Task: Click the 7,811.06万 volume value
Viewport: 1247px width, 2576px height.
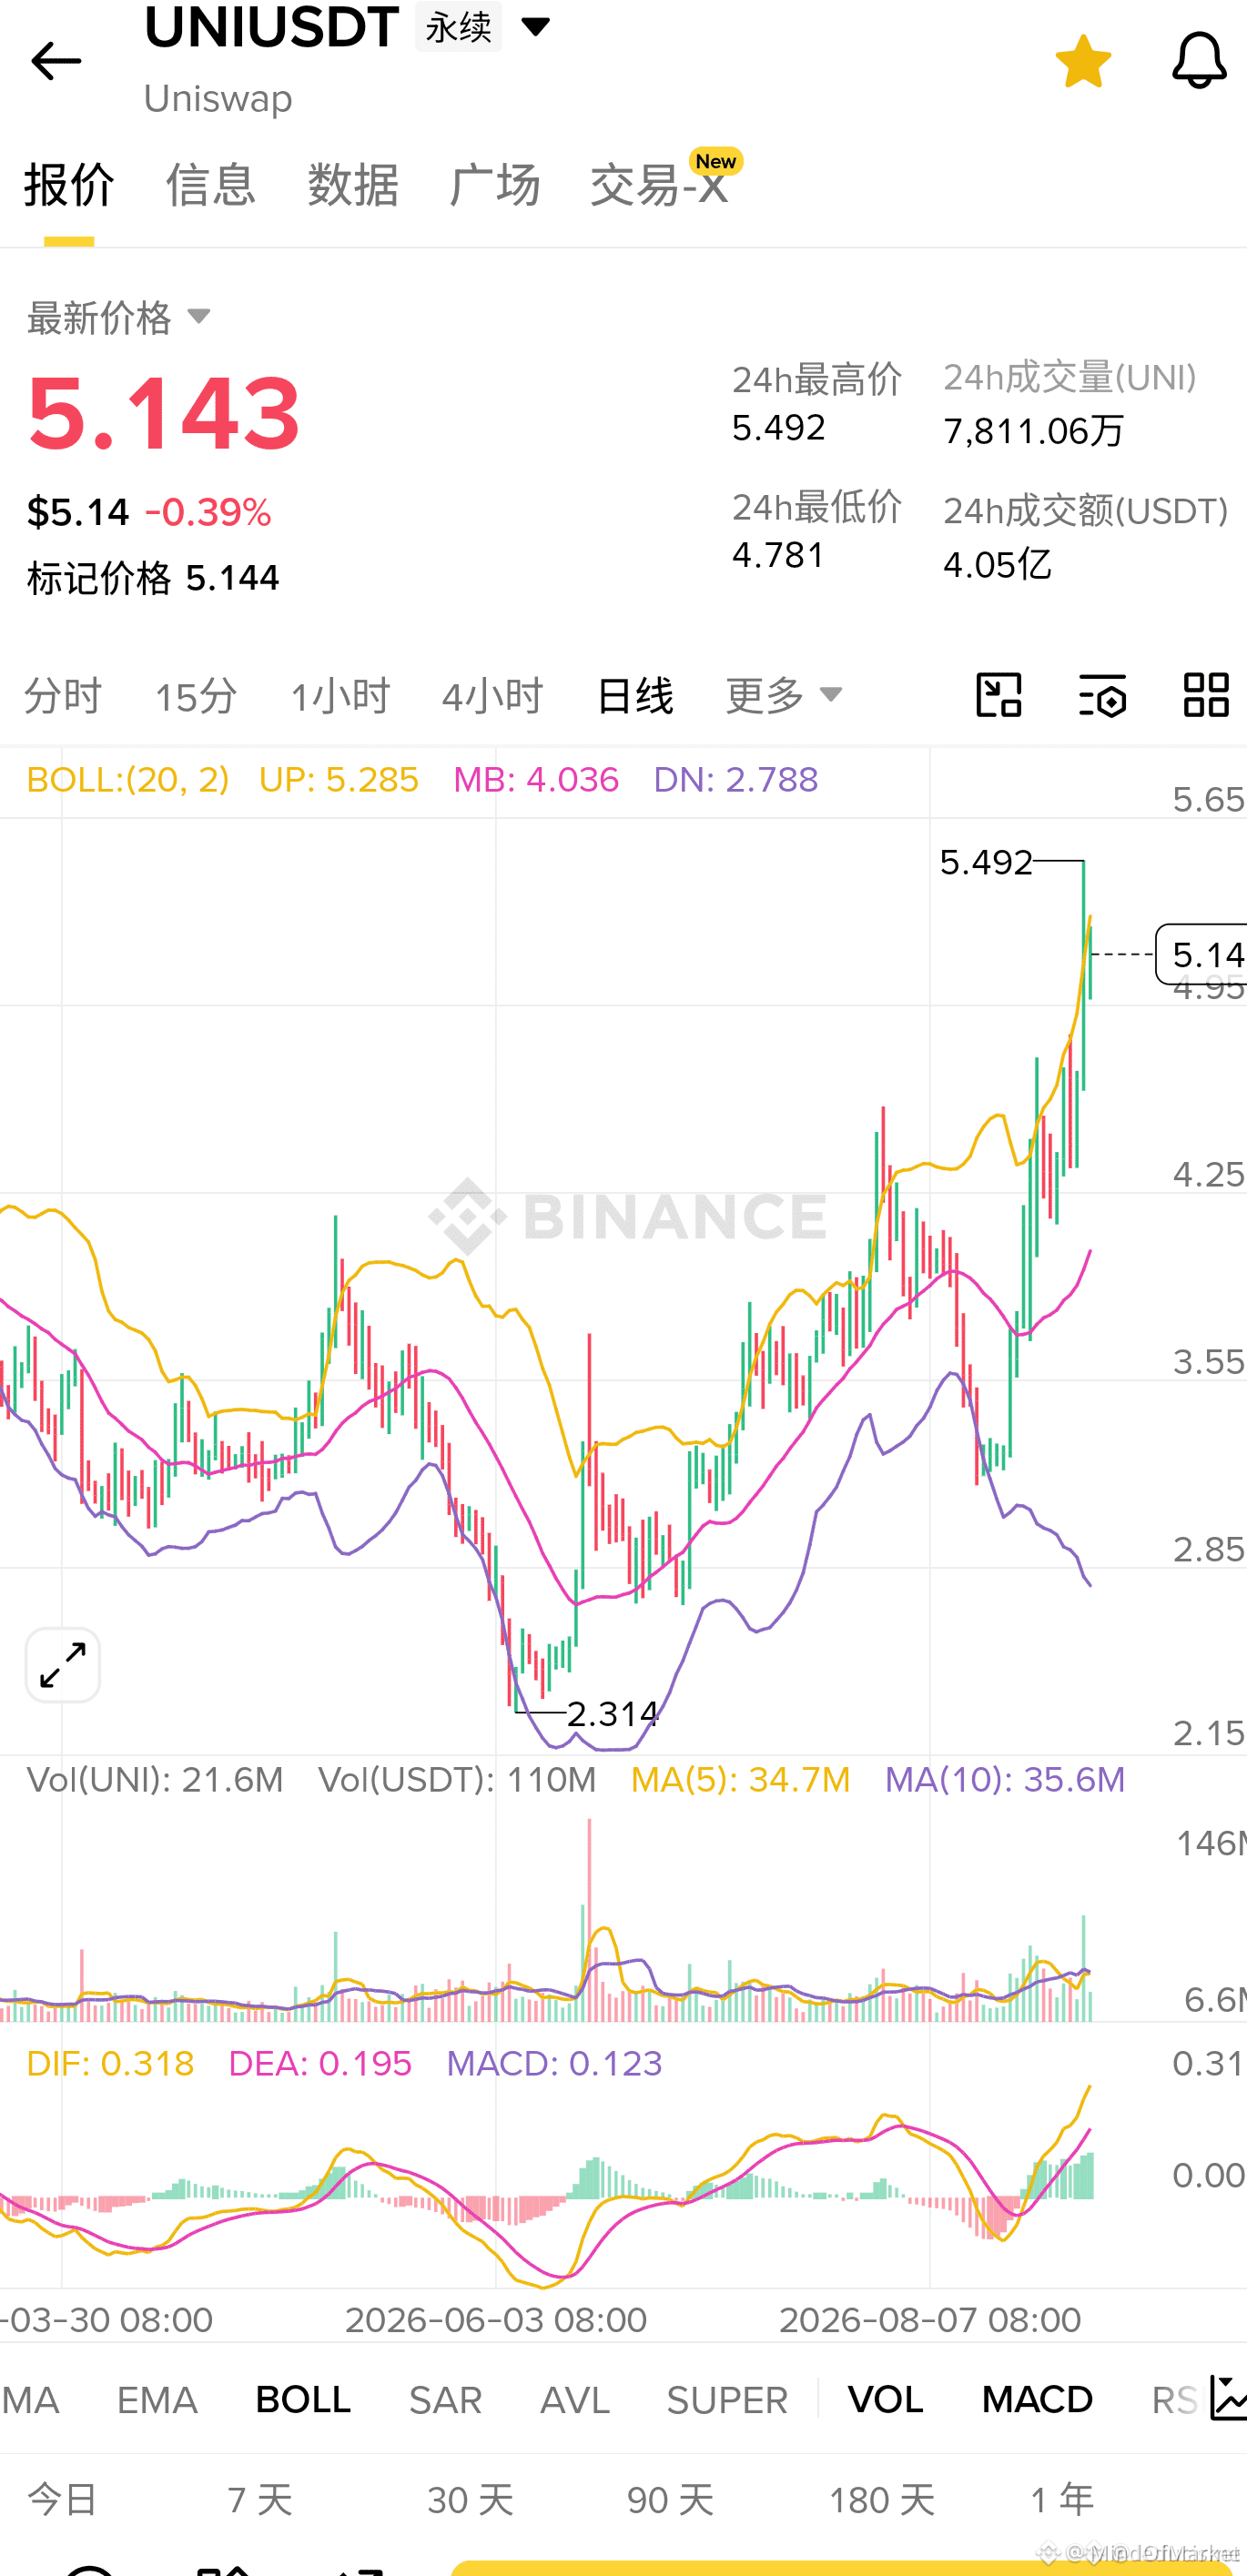Action: coord(1034,431)
